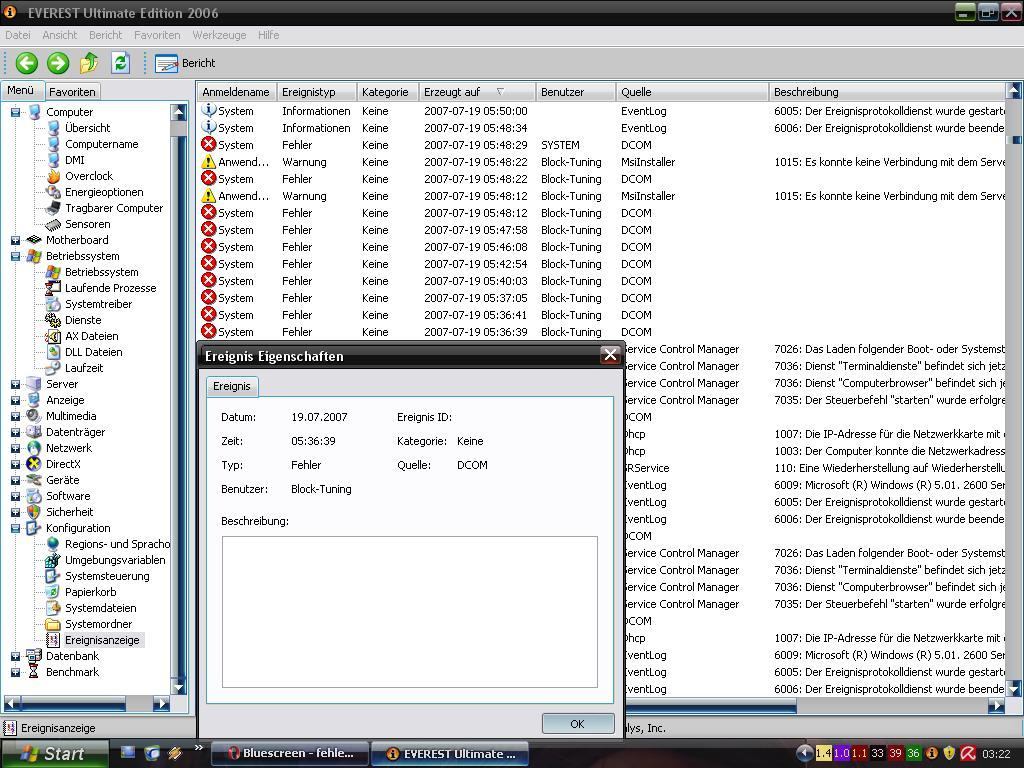The width and height of the screenshot is (1024, 768).
Task: Open the Bluescreen taskbar window
Action: pyautogui.click(x=289, y=754)
